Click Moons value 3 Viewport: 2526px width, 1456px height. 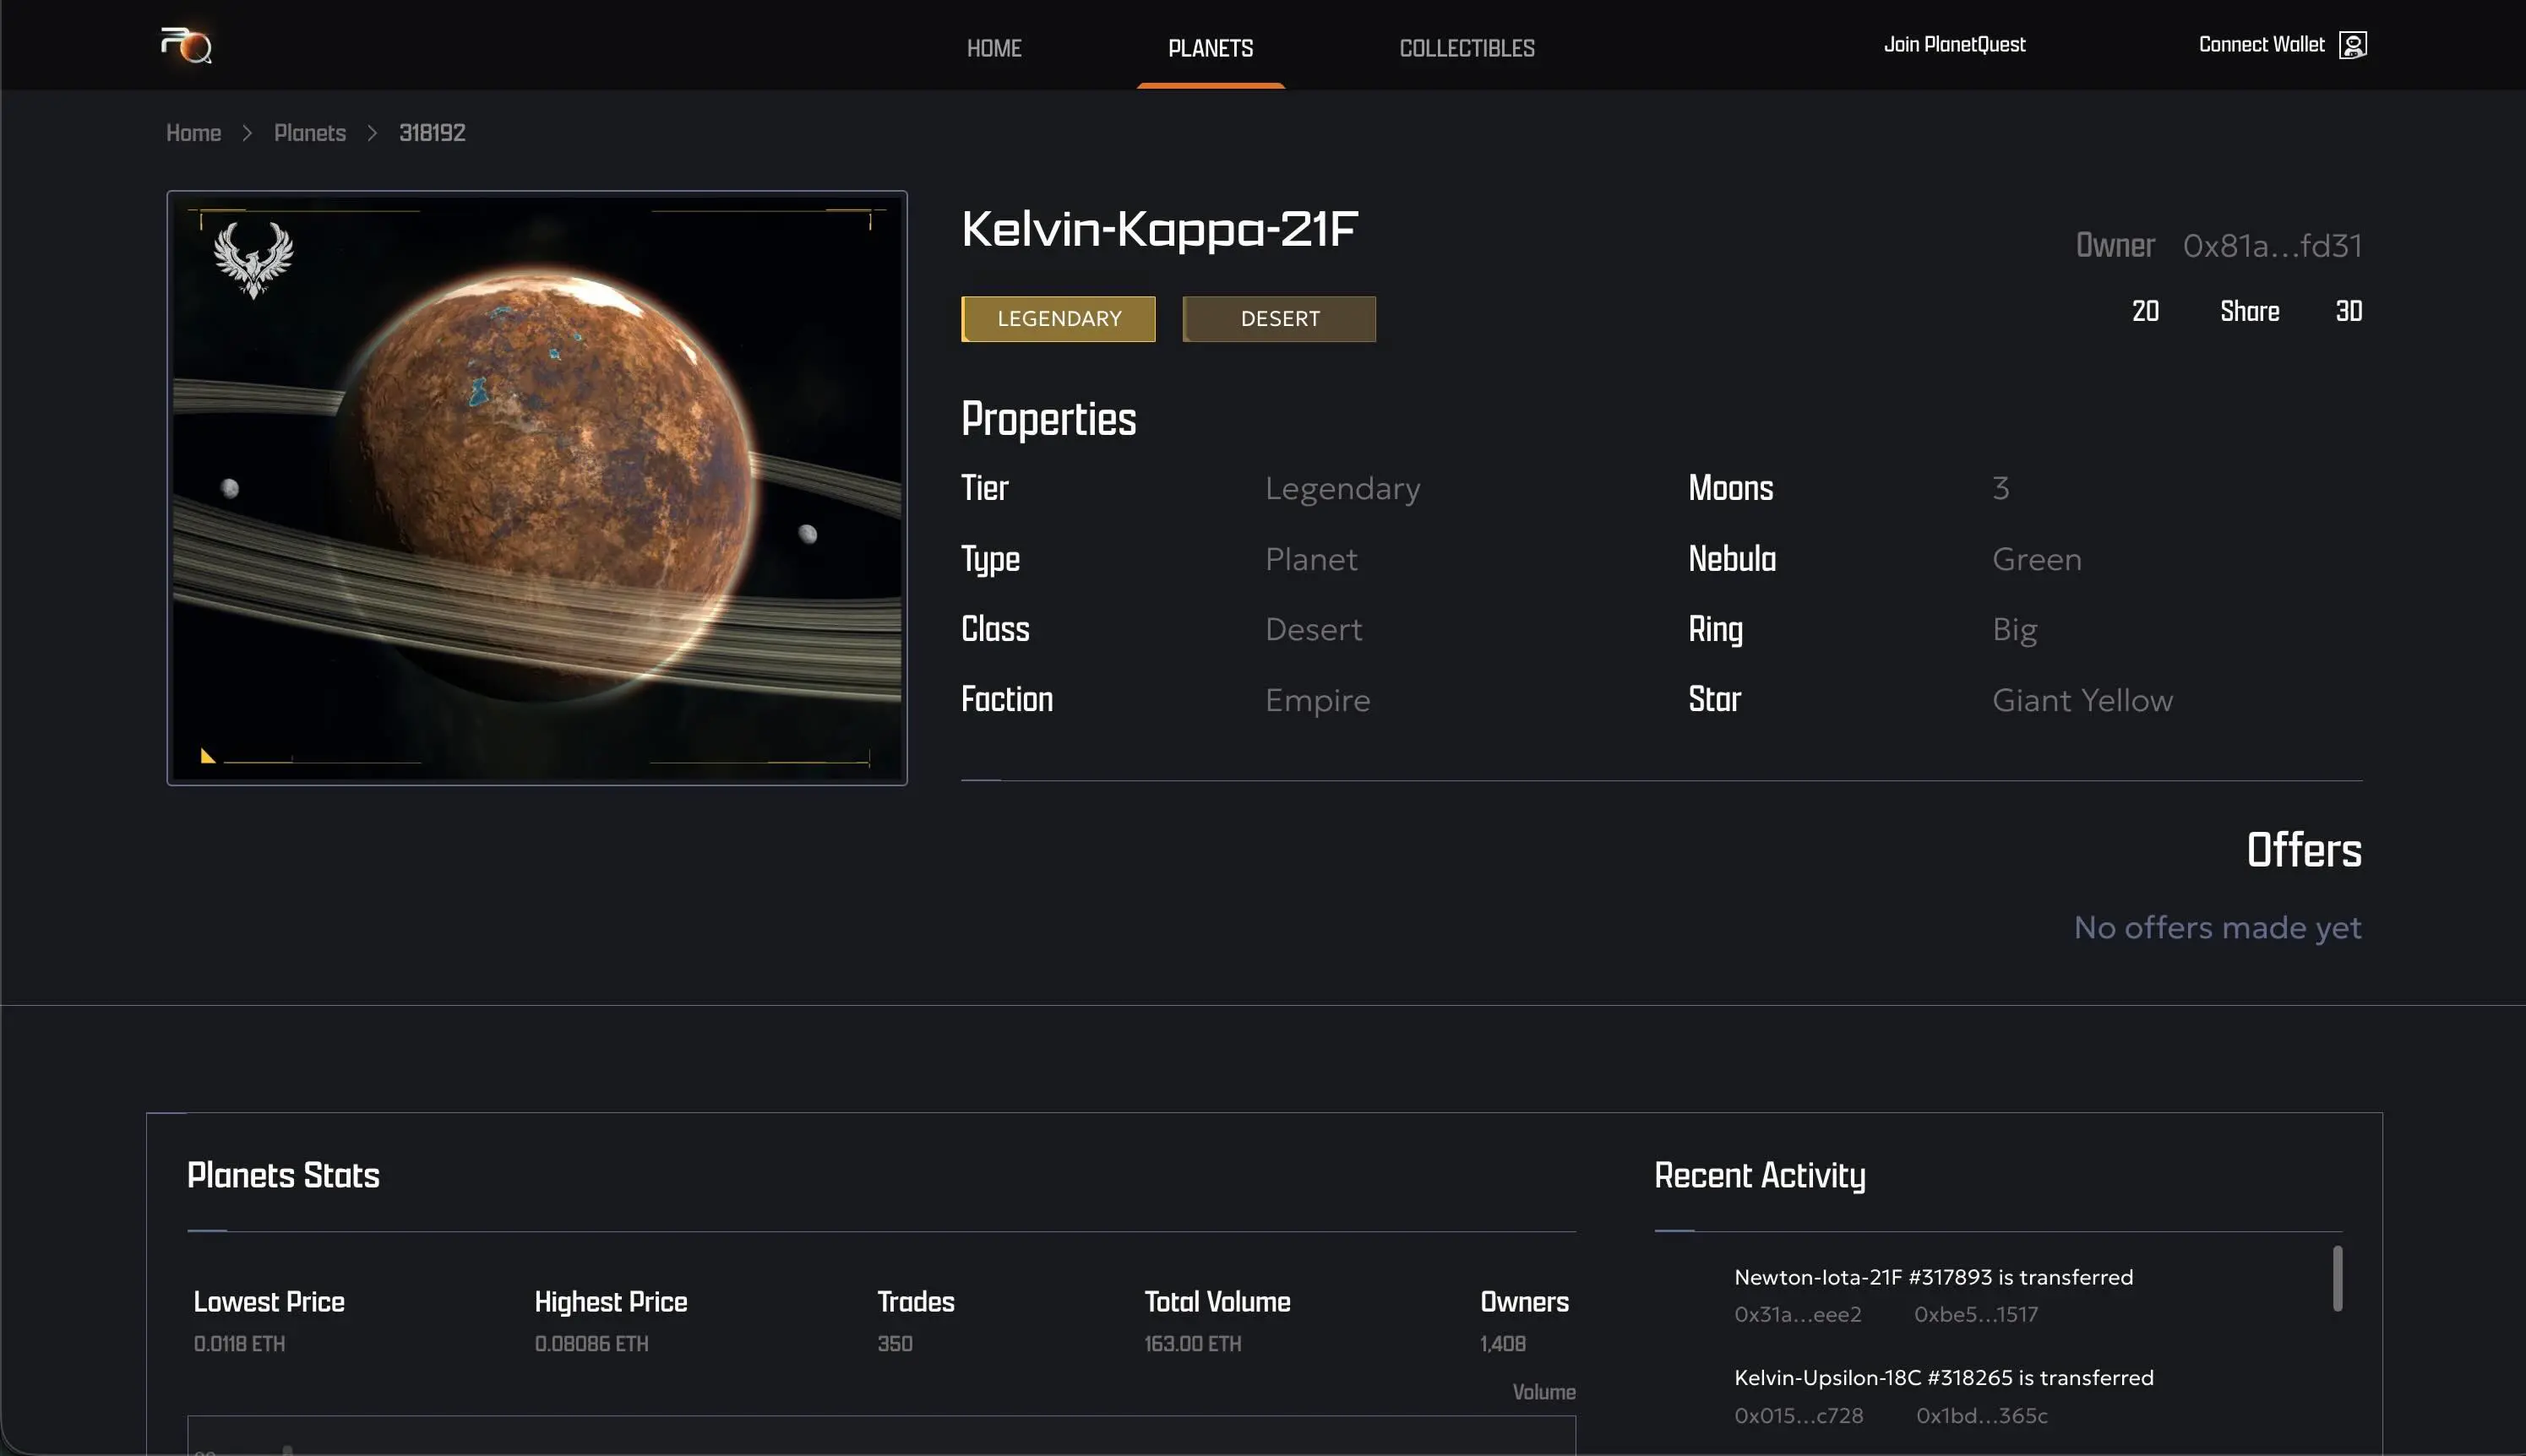point(2000,488)
